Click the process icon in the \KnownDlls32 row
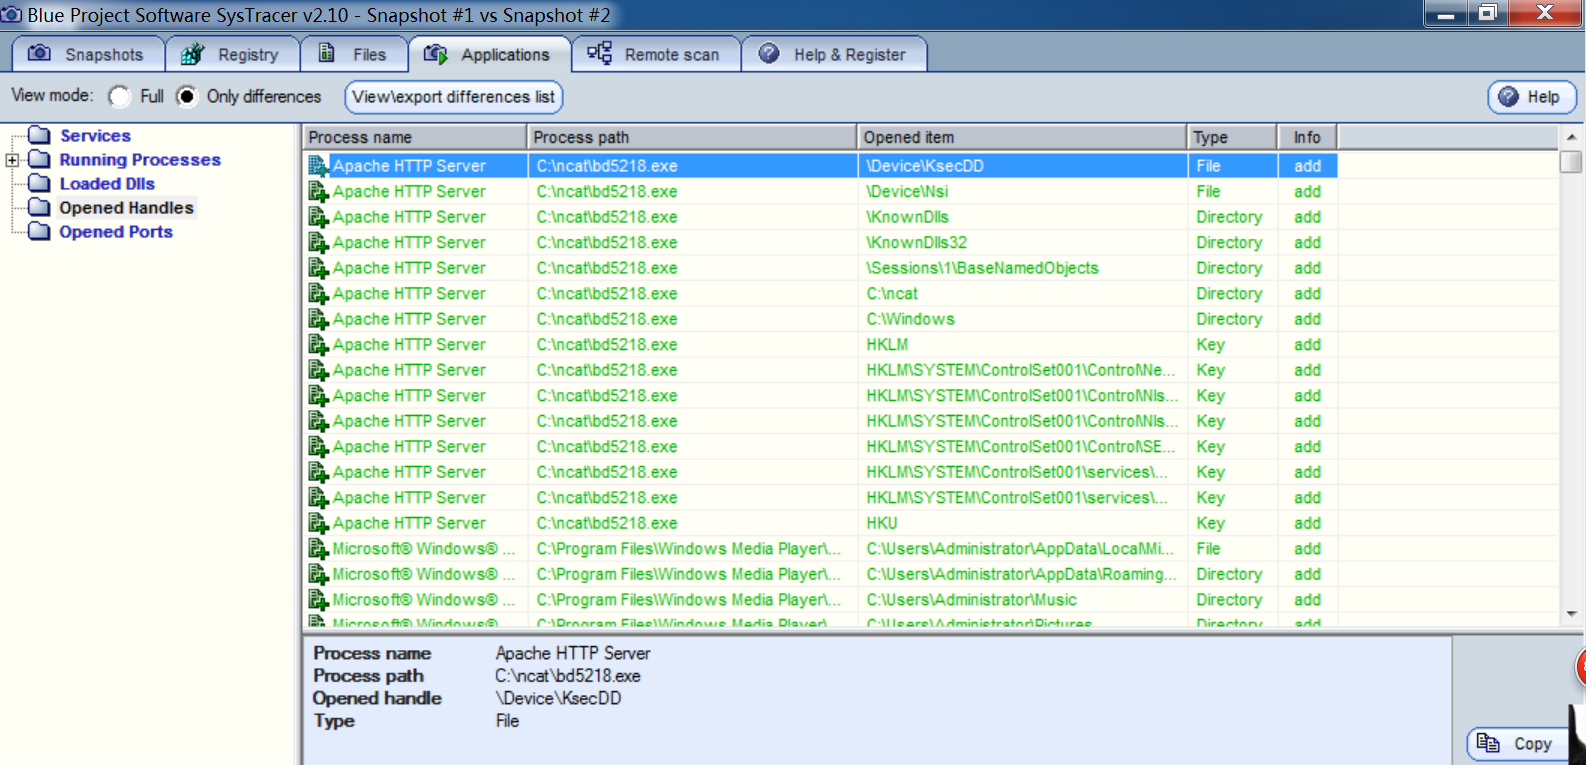This screenshot has height=765, width=1586. [x=319, y=242]
